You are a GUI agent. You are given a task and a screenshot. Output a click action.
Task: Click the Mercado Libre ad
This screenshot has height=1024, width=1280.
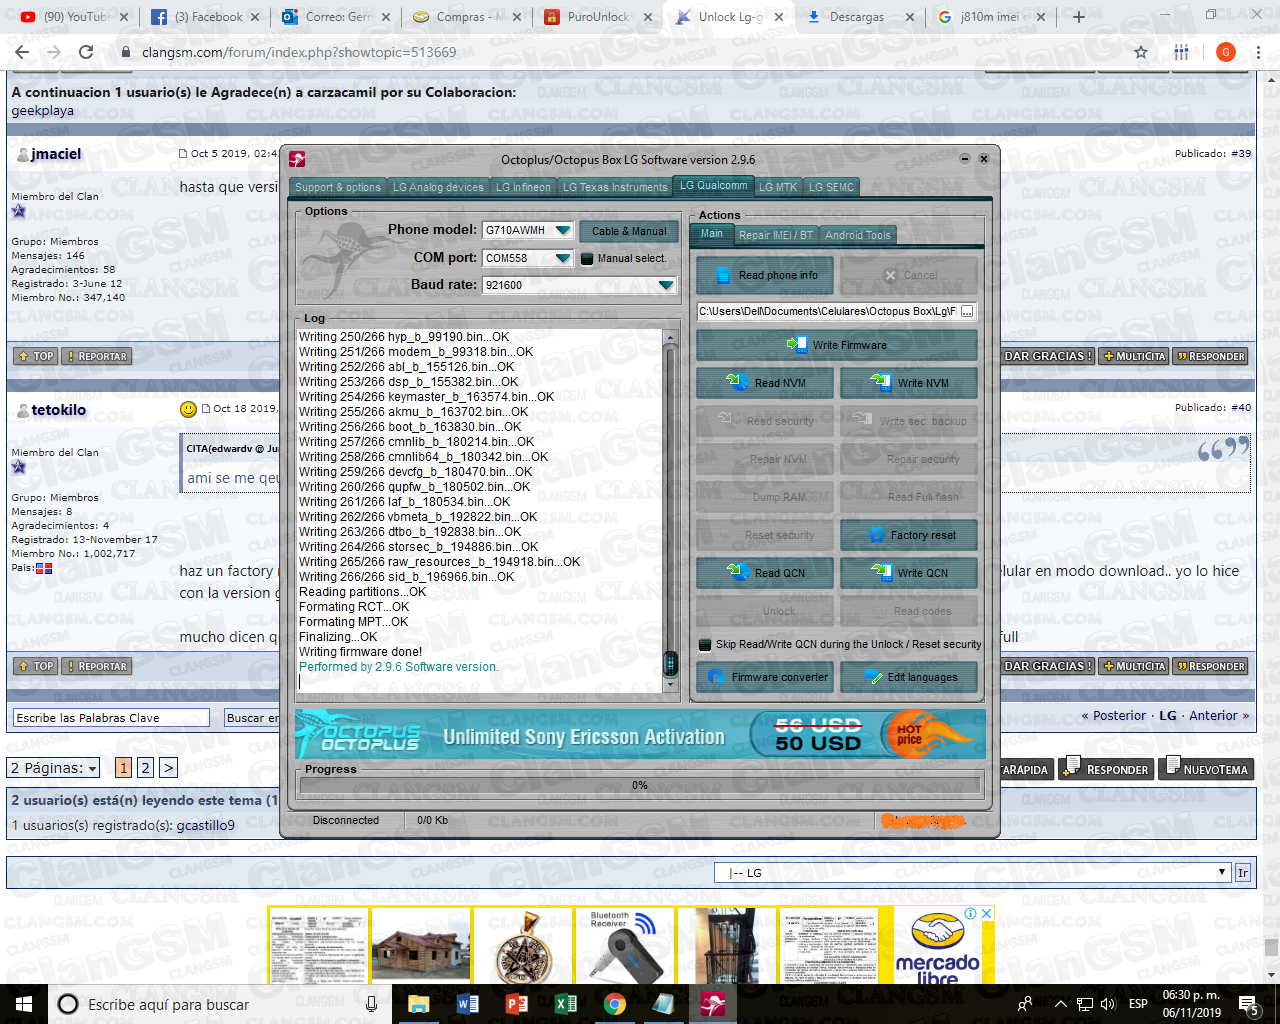pyautogui.click(x=938, y=946)
